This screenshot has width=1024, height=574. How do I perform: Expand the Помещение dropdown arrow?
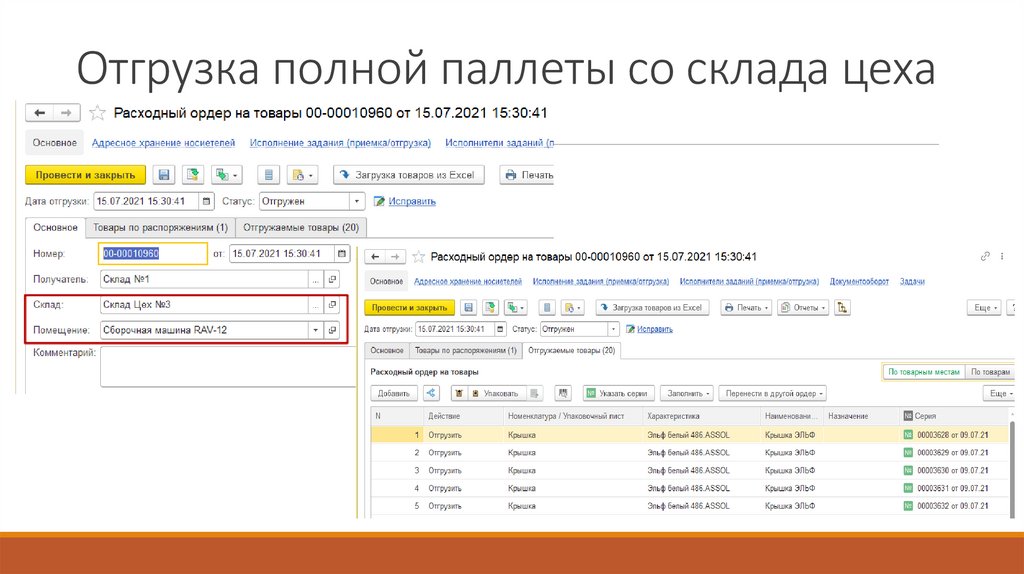click(x=315, y=330)
